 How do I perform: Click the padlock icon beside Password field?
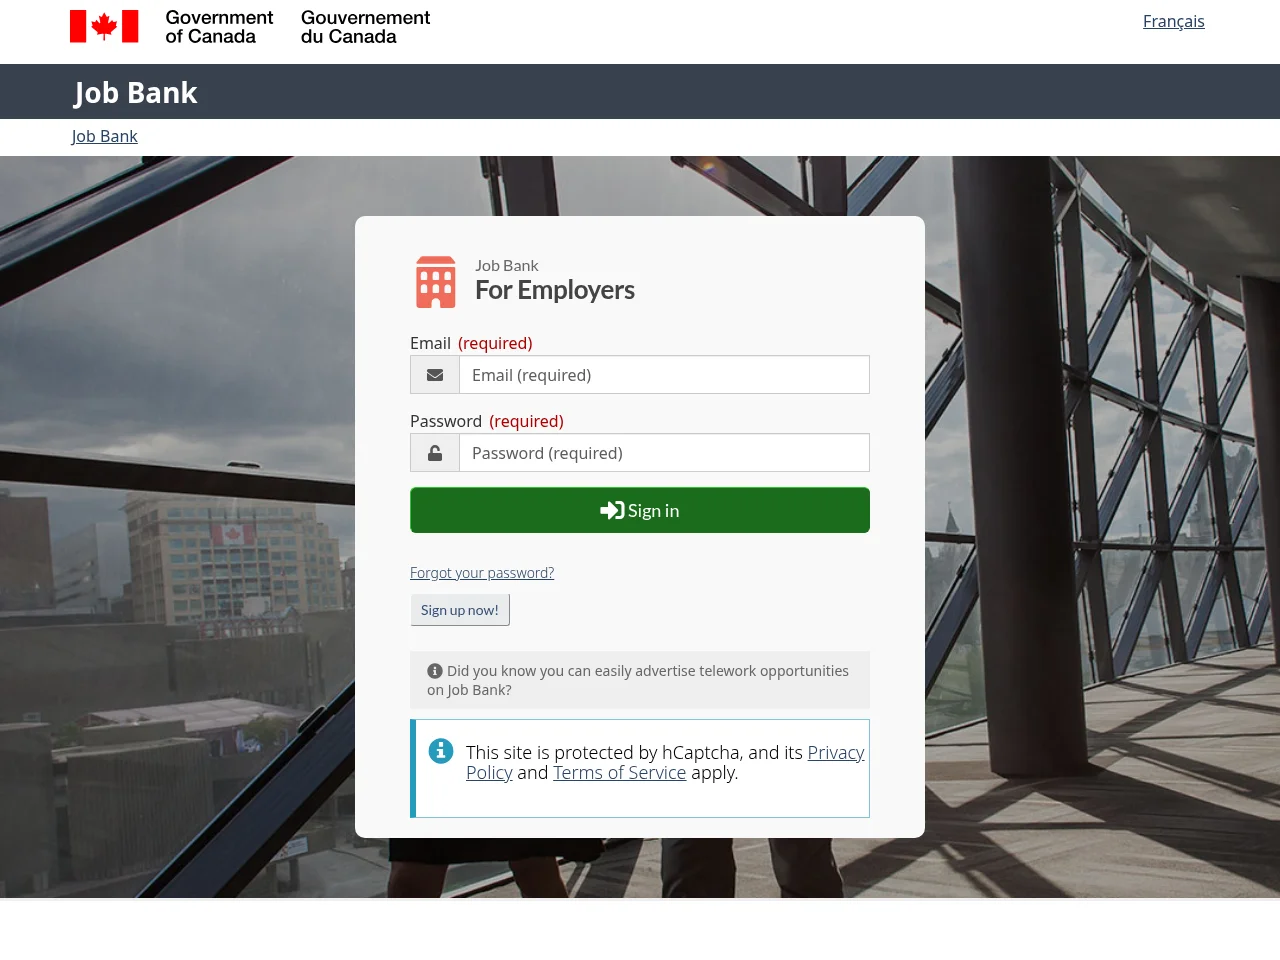[x=435, y=453]
